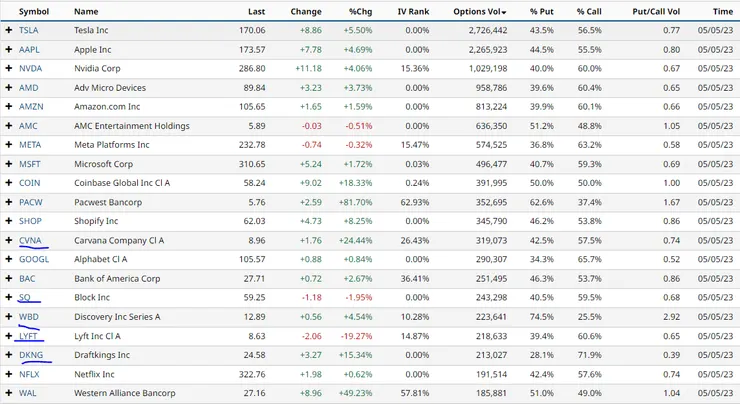Image resolution: width=740 pixels, height=404 pixels.
Task: Click the plus icon next to PACW
Action: coord(8,202)
